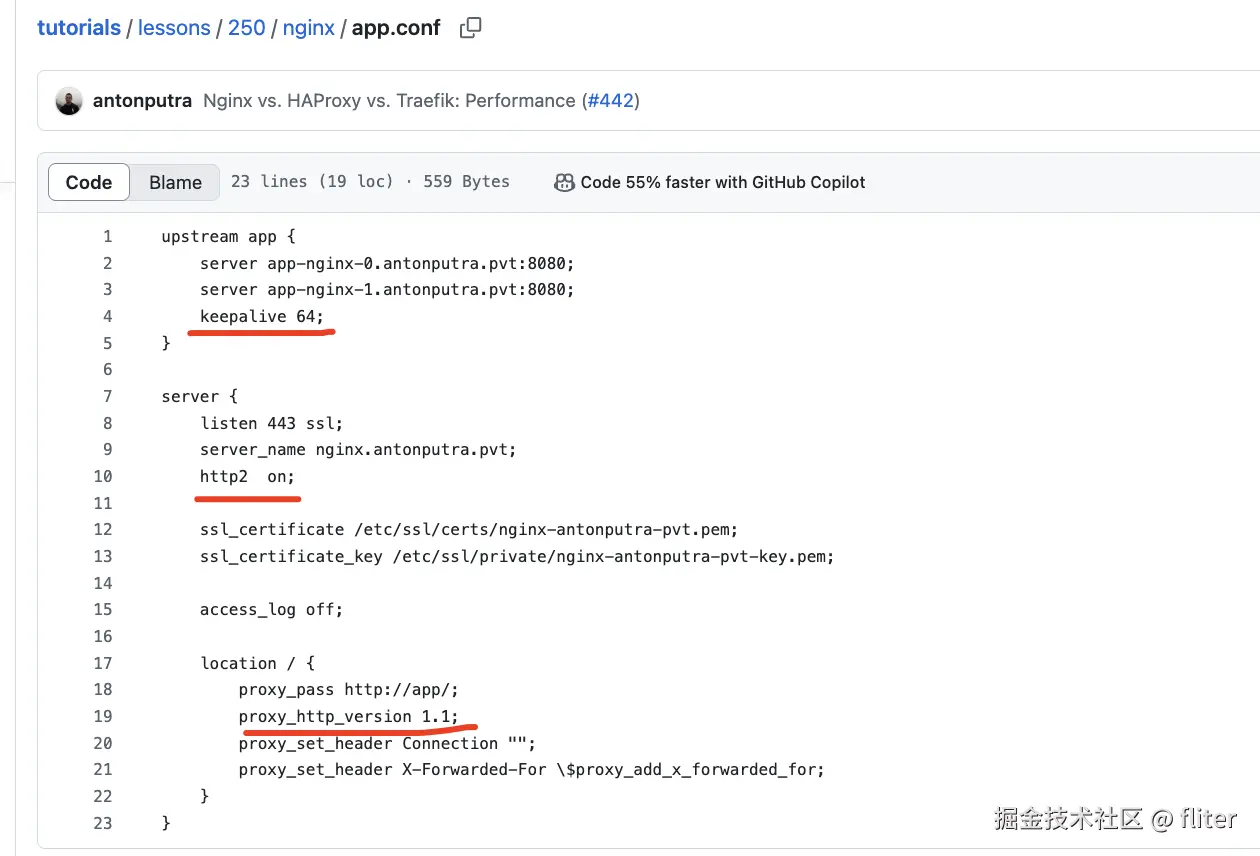The image size is (1260, 856).
Task: Go to the nginx folder breadcrumb
Action: coord(308,28)
